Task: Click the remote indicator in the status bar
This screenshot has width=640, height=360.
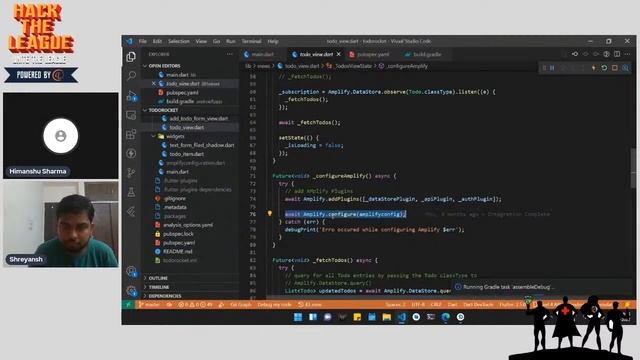Action: pyautogui.click(x=128, y=304)
